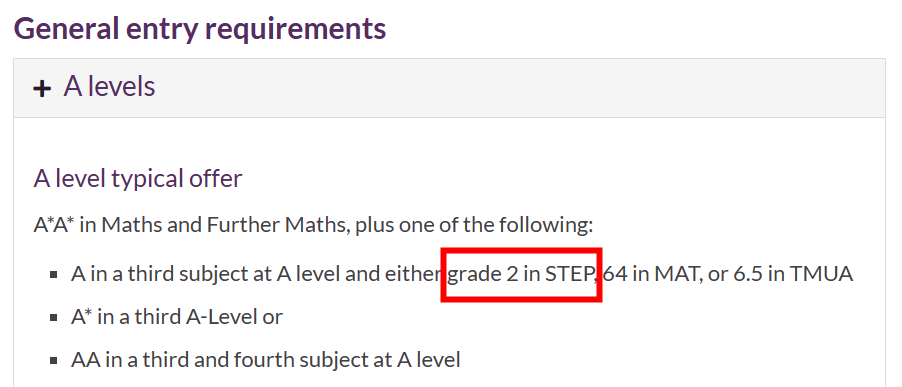The width and height of the screenshot is (902, 387).
Task: Click the square bullet before A* in a third A-Level
Action: pyautogui.click(x=53, y=317)
